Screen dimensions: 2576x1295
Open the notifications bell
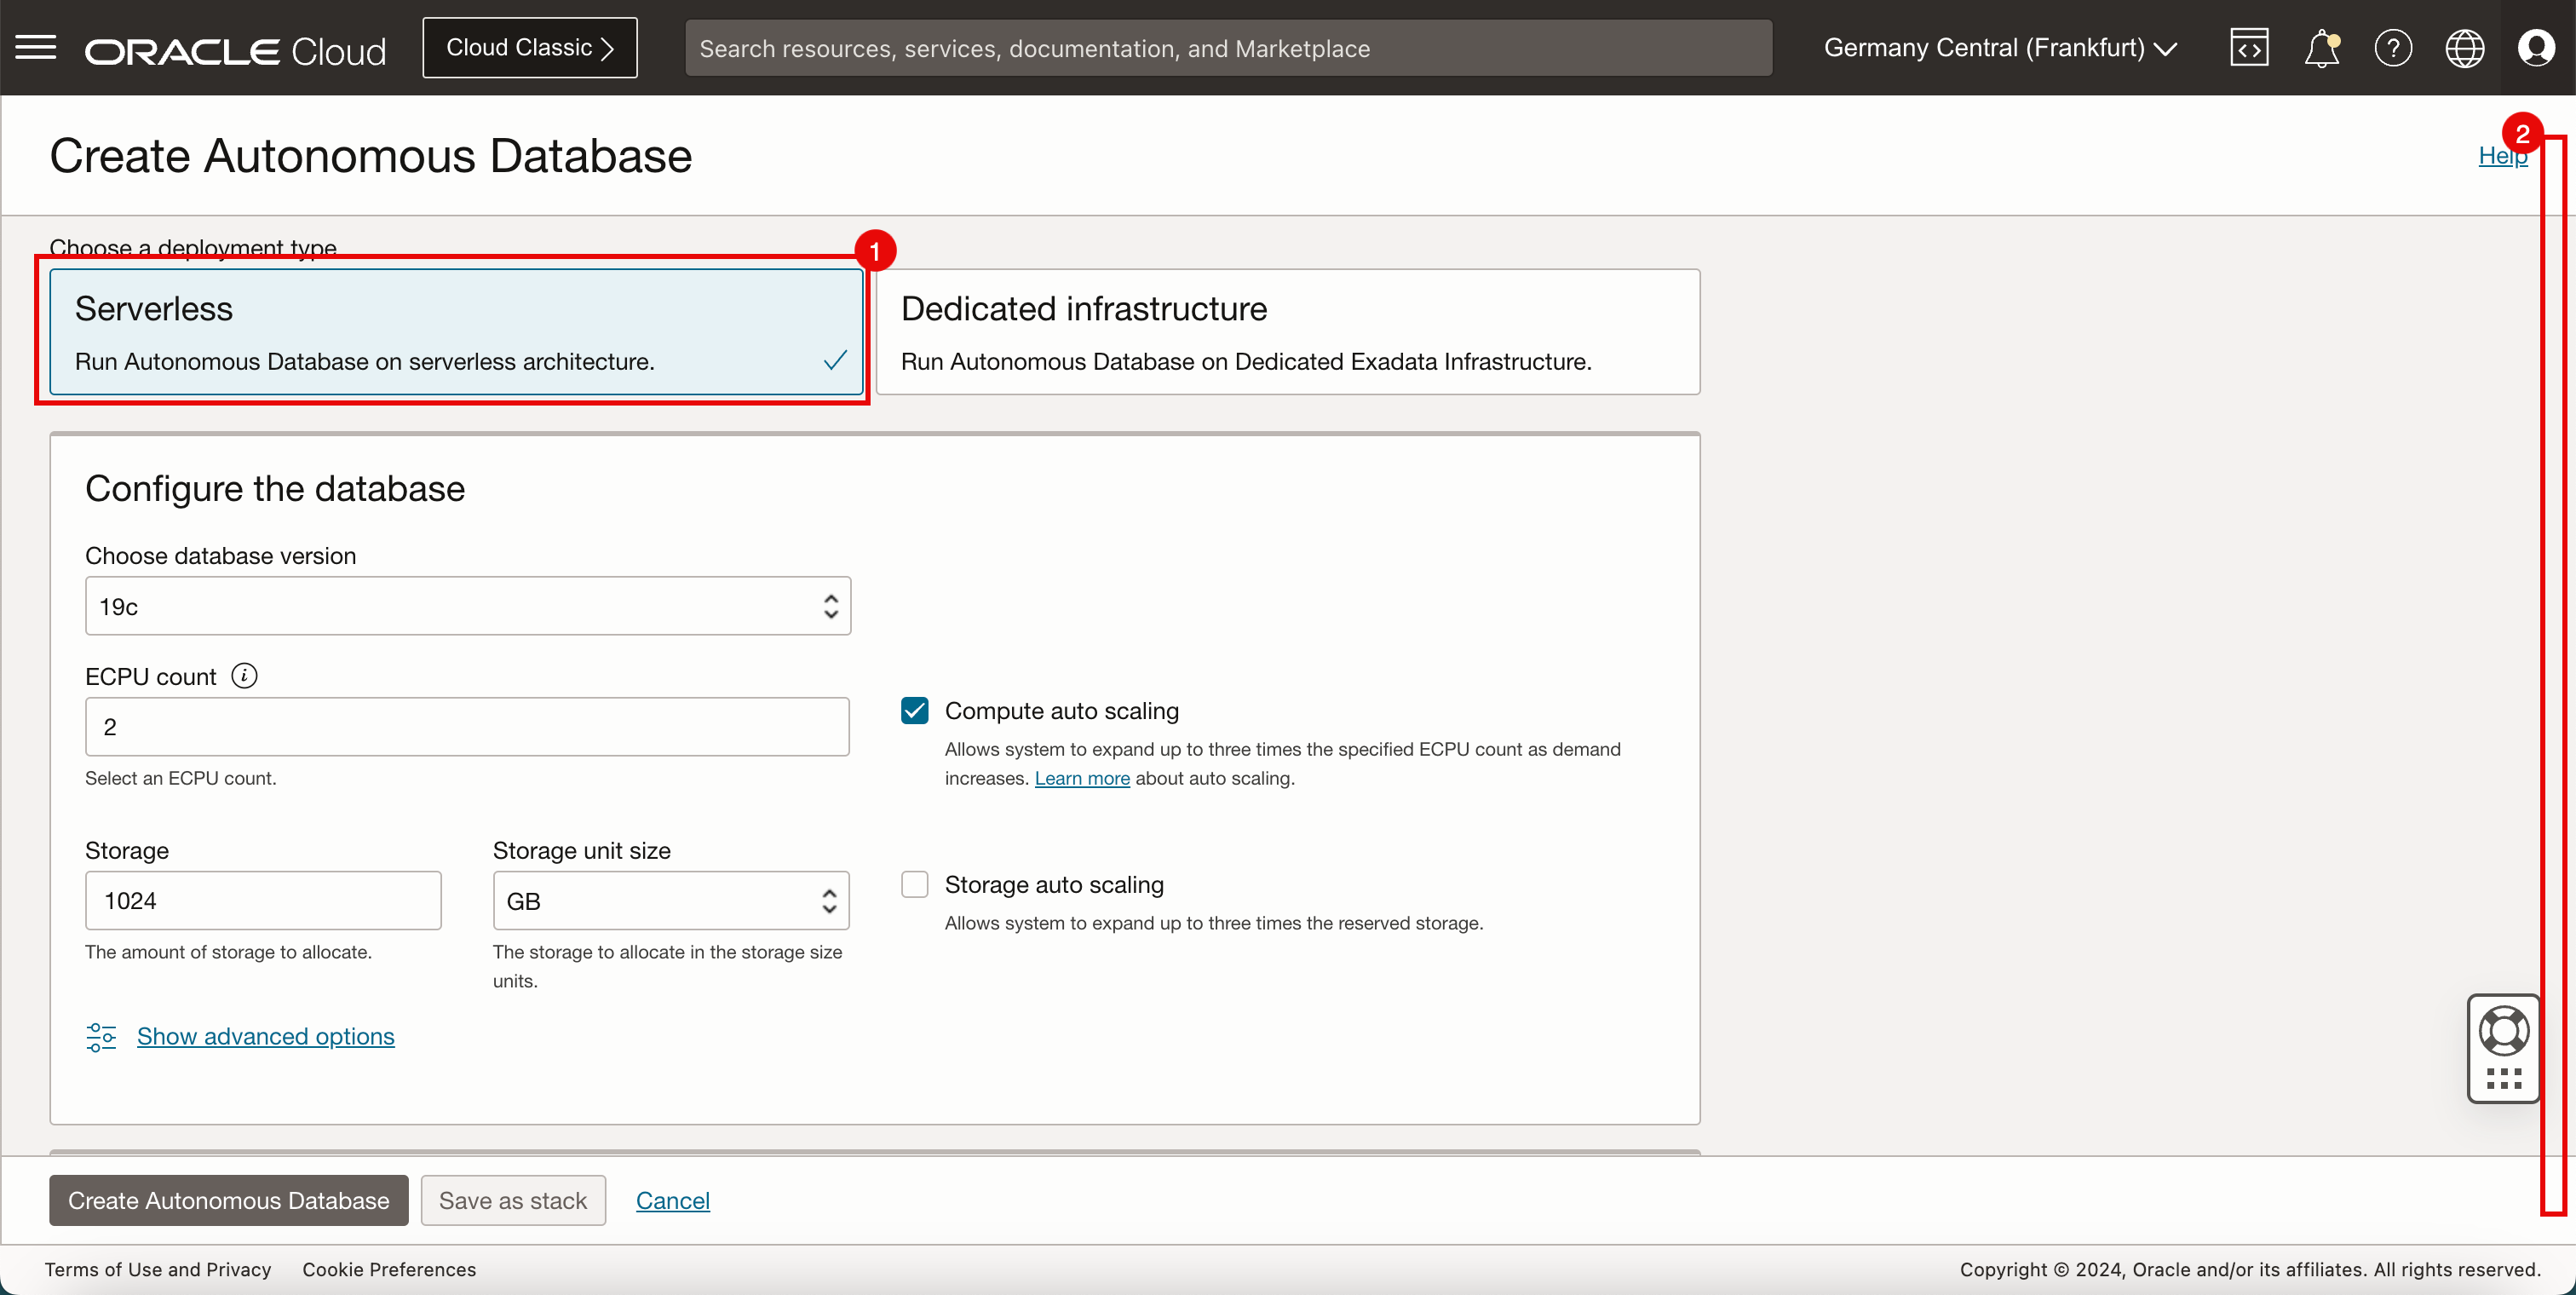click(x=2321, y=48)
